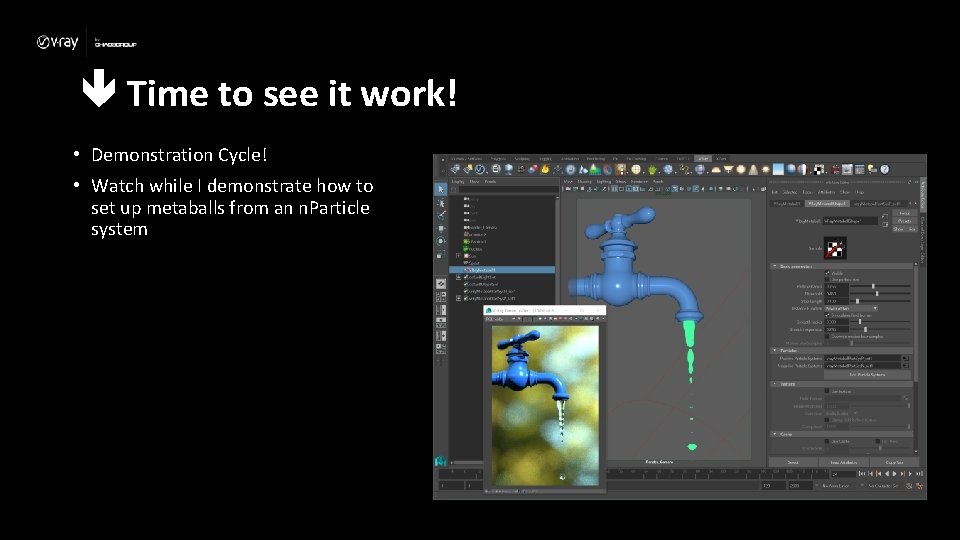Click the green mountain shelf icon

coord(594,170)
